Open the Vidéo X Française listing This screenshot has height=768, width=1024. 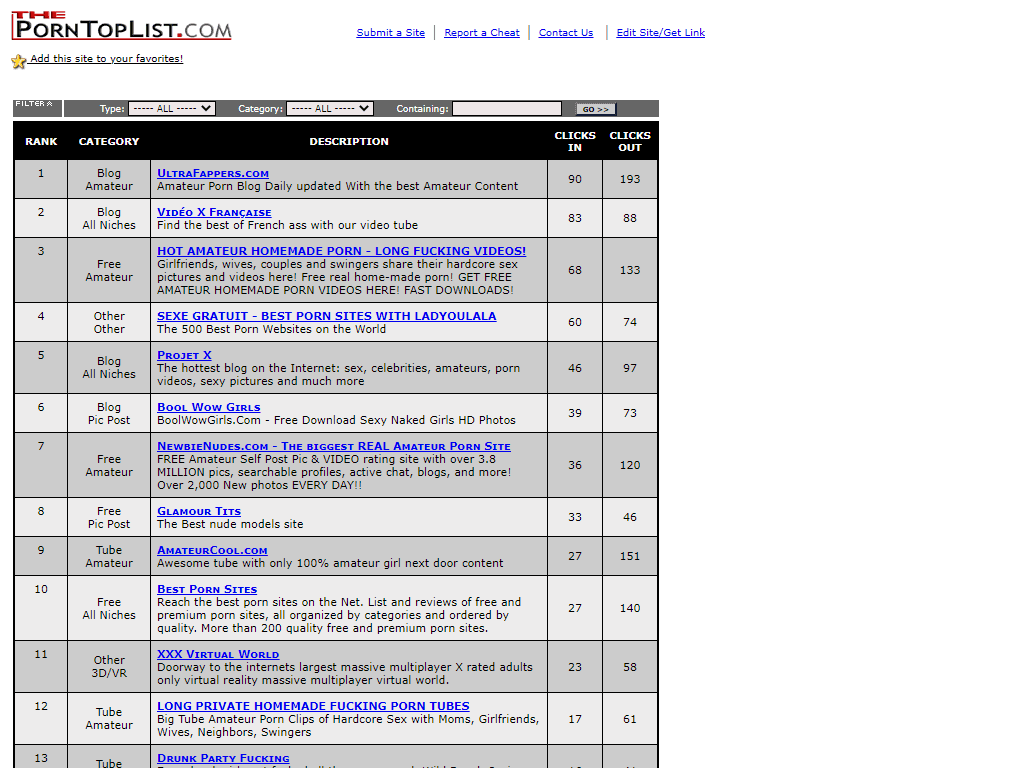(214, 212)
